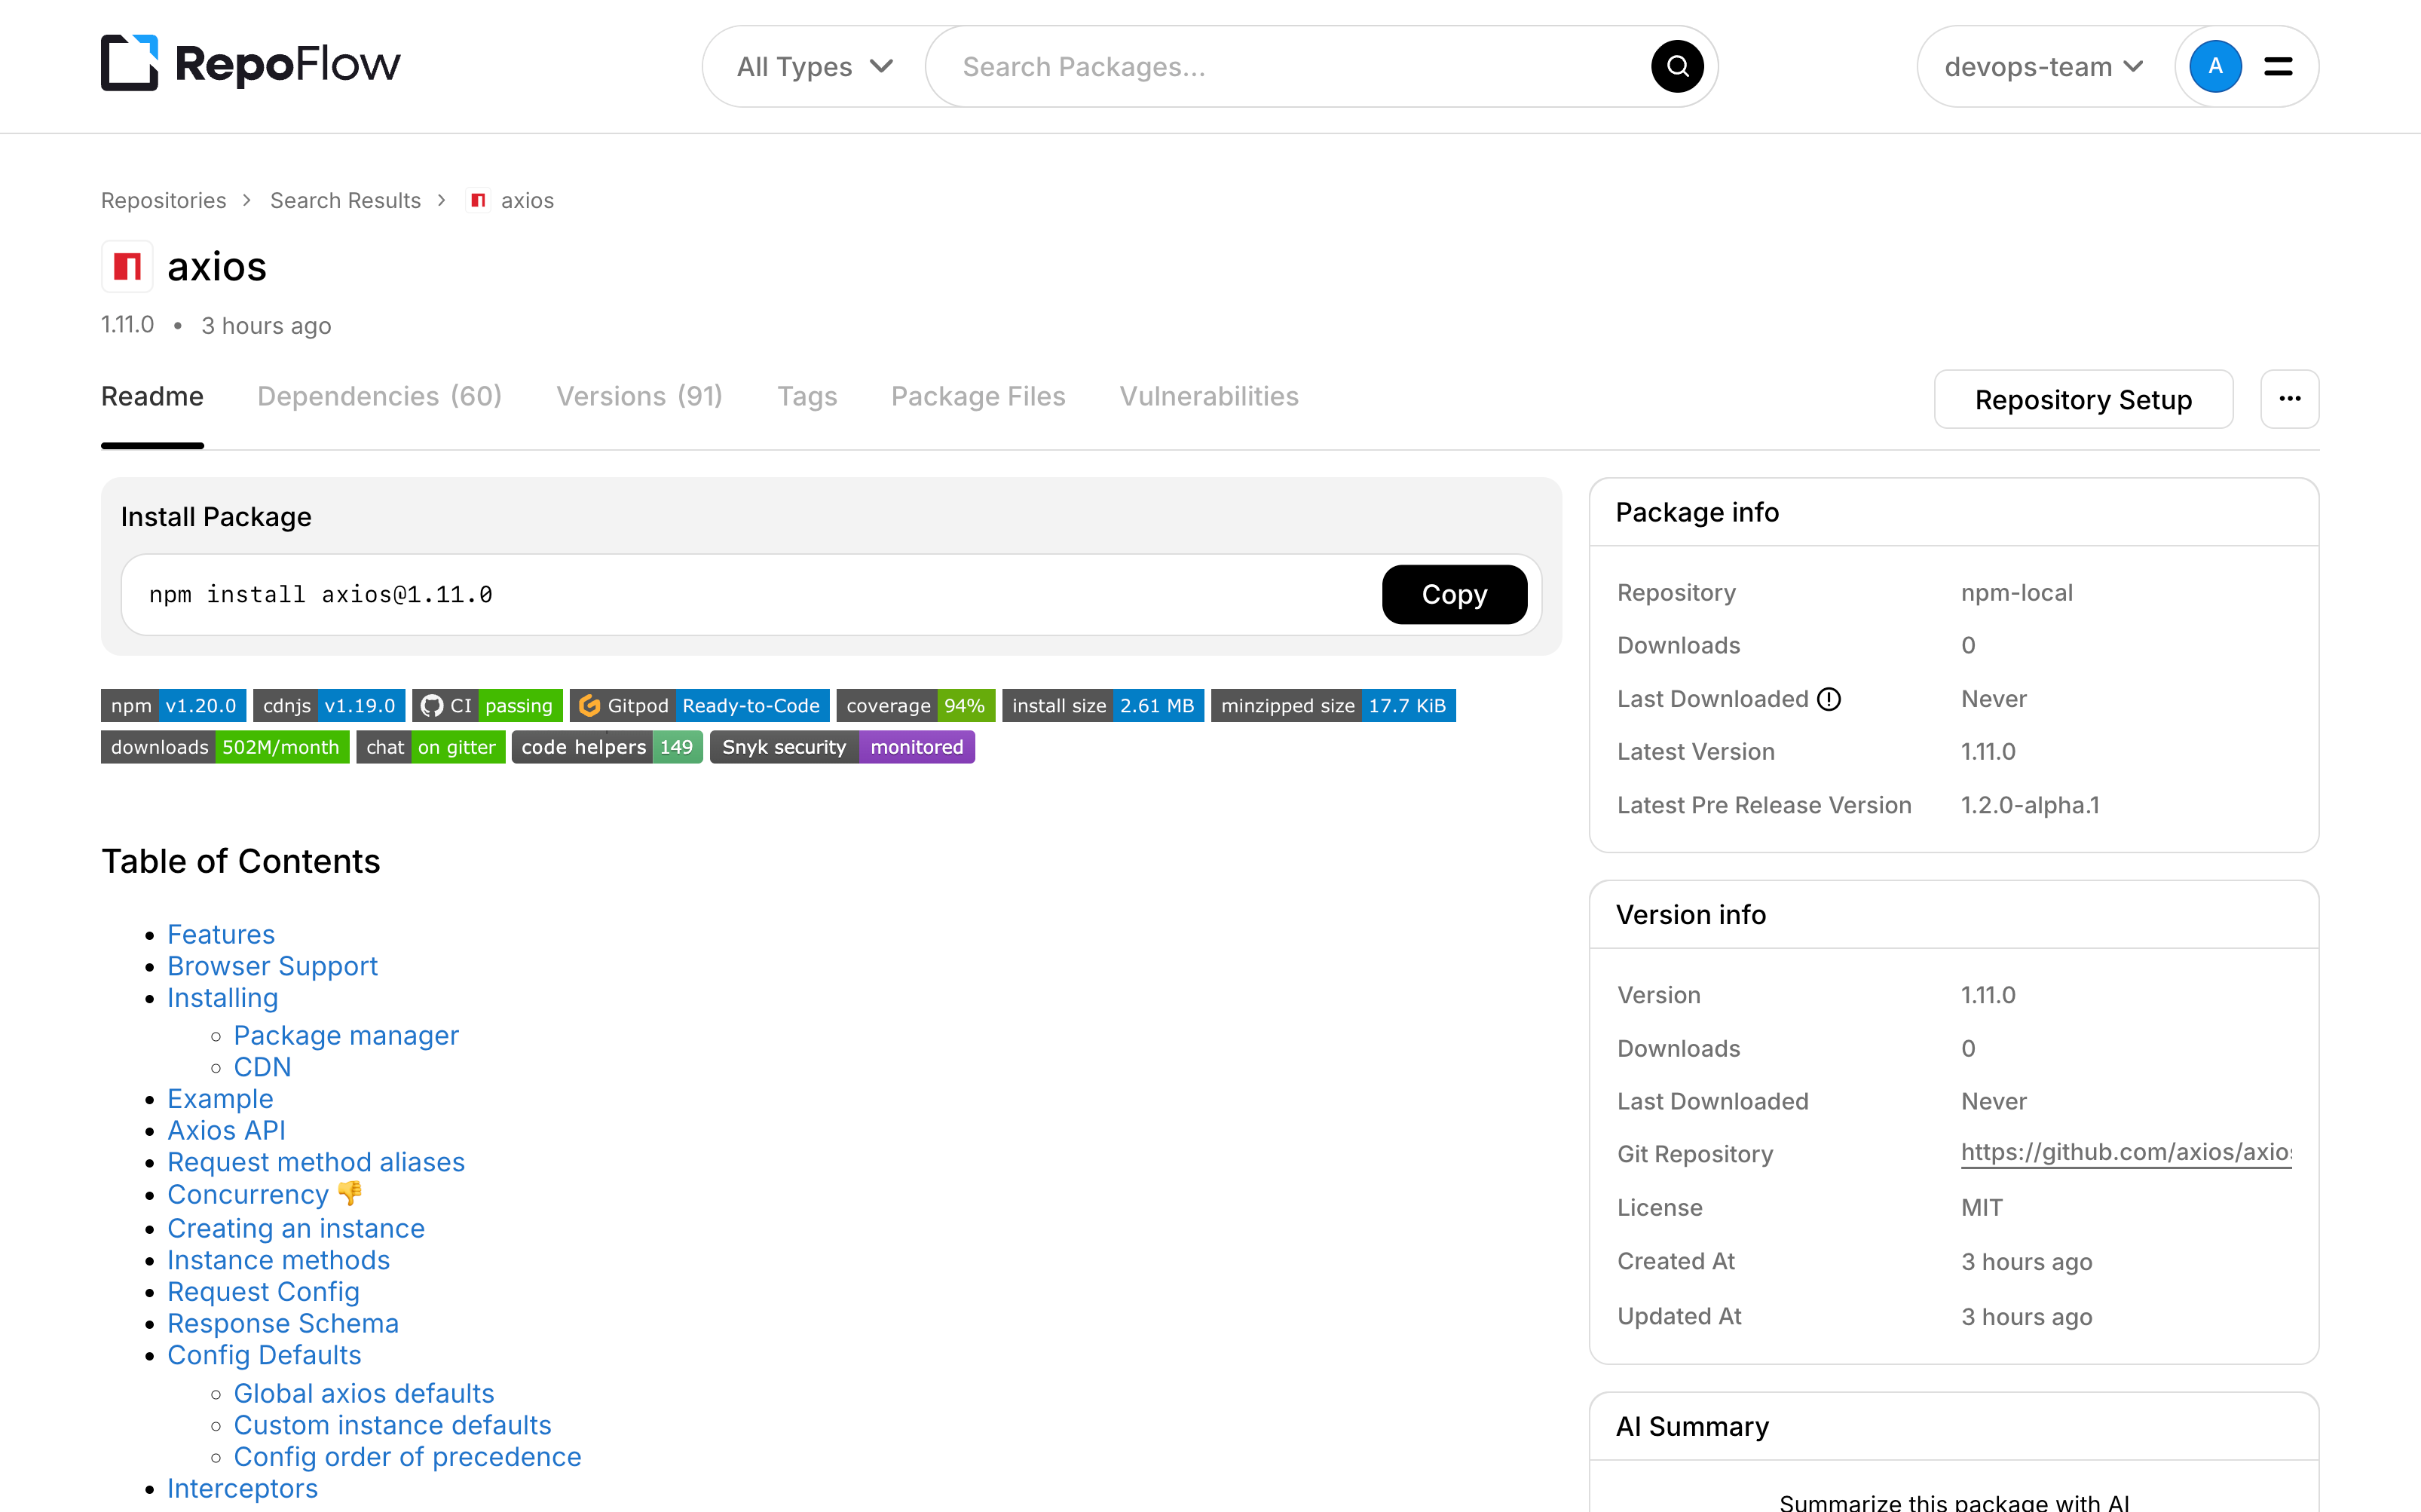Screen dimensions: 2421x1512
Task: Open the devops-team workspace dropdown
Action: click(2043, 67)
